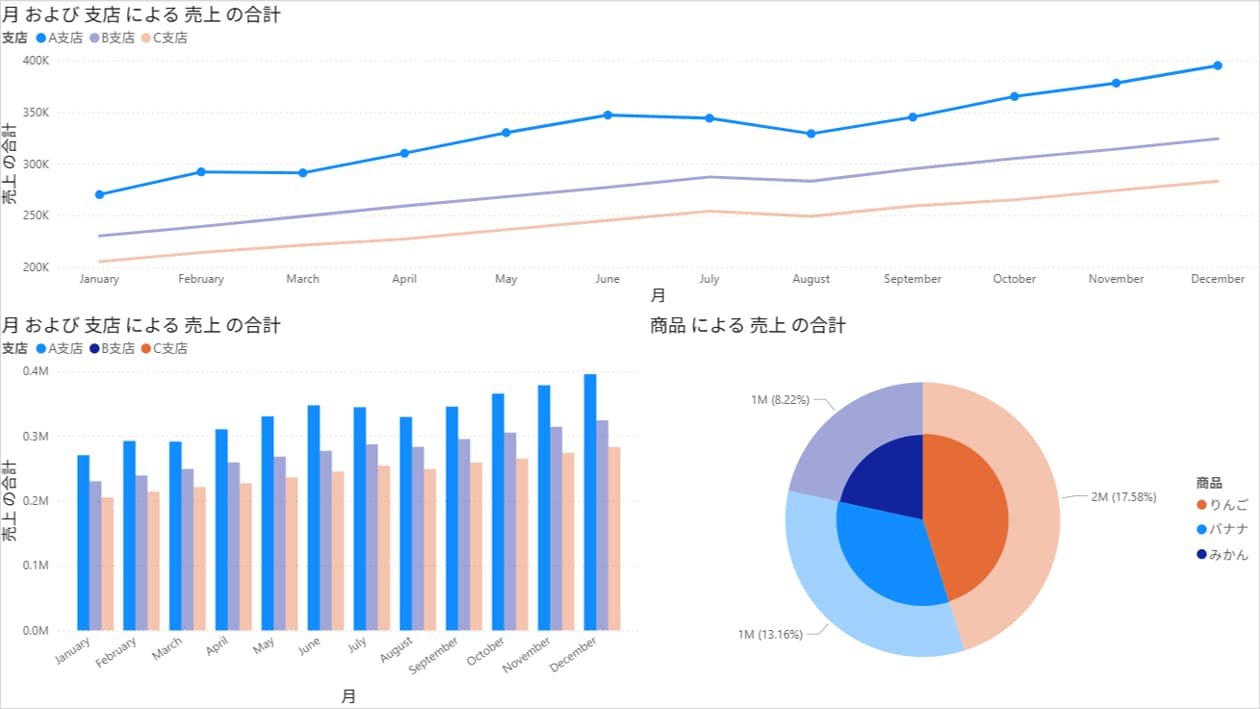
Task: Click the 商品 による 売上 の合計 chart title
Action: pyautogui.click(x=747, y=325)
